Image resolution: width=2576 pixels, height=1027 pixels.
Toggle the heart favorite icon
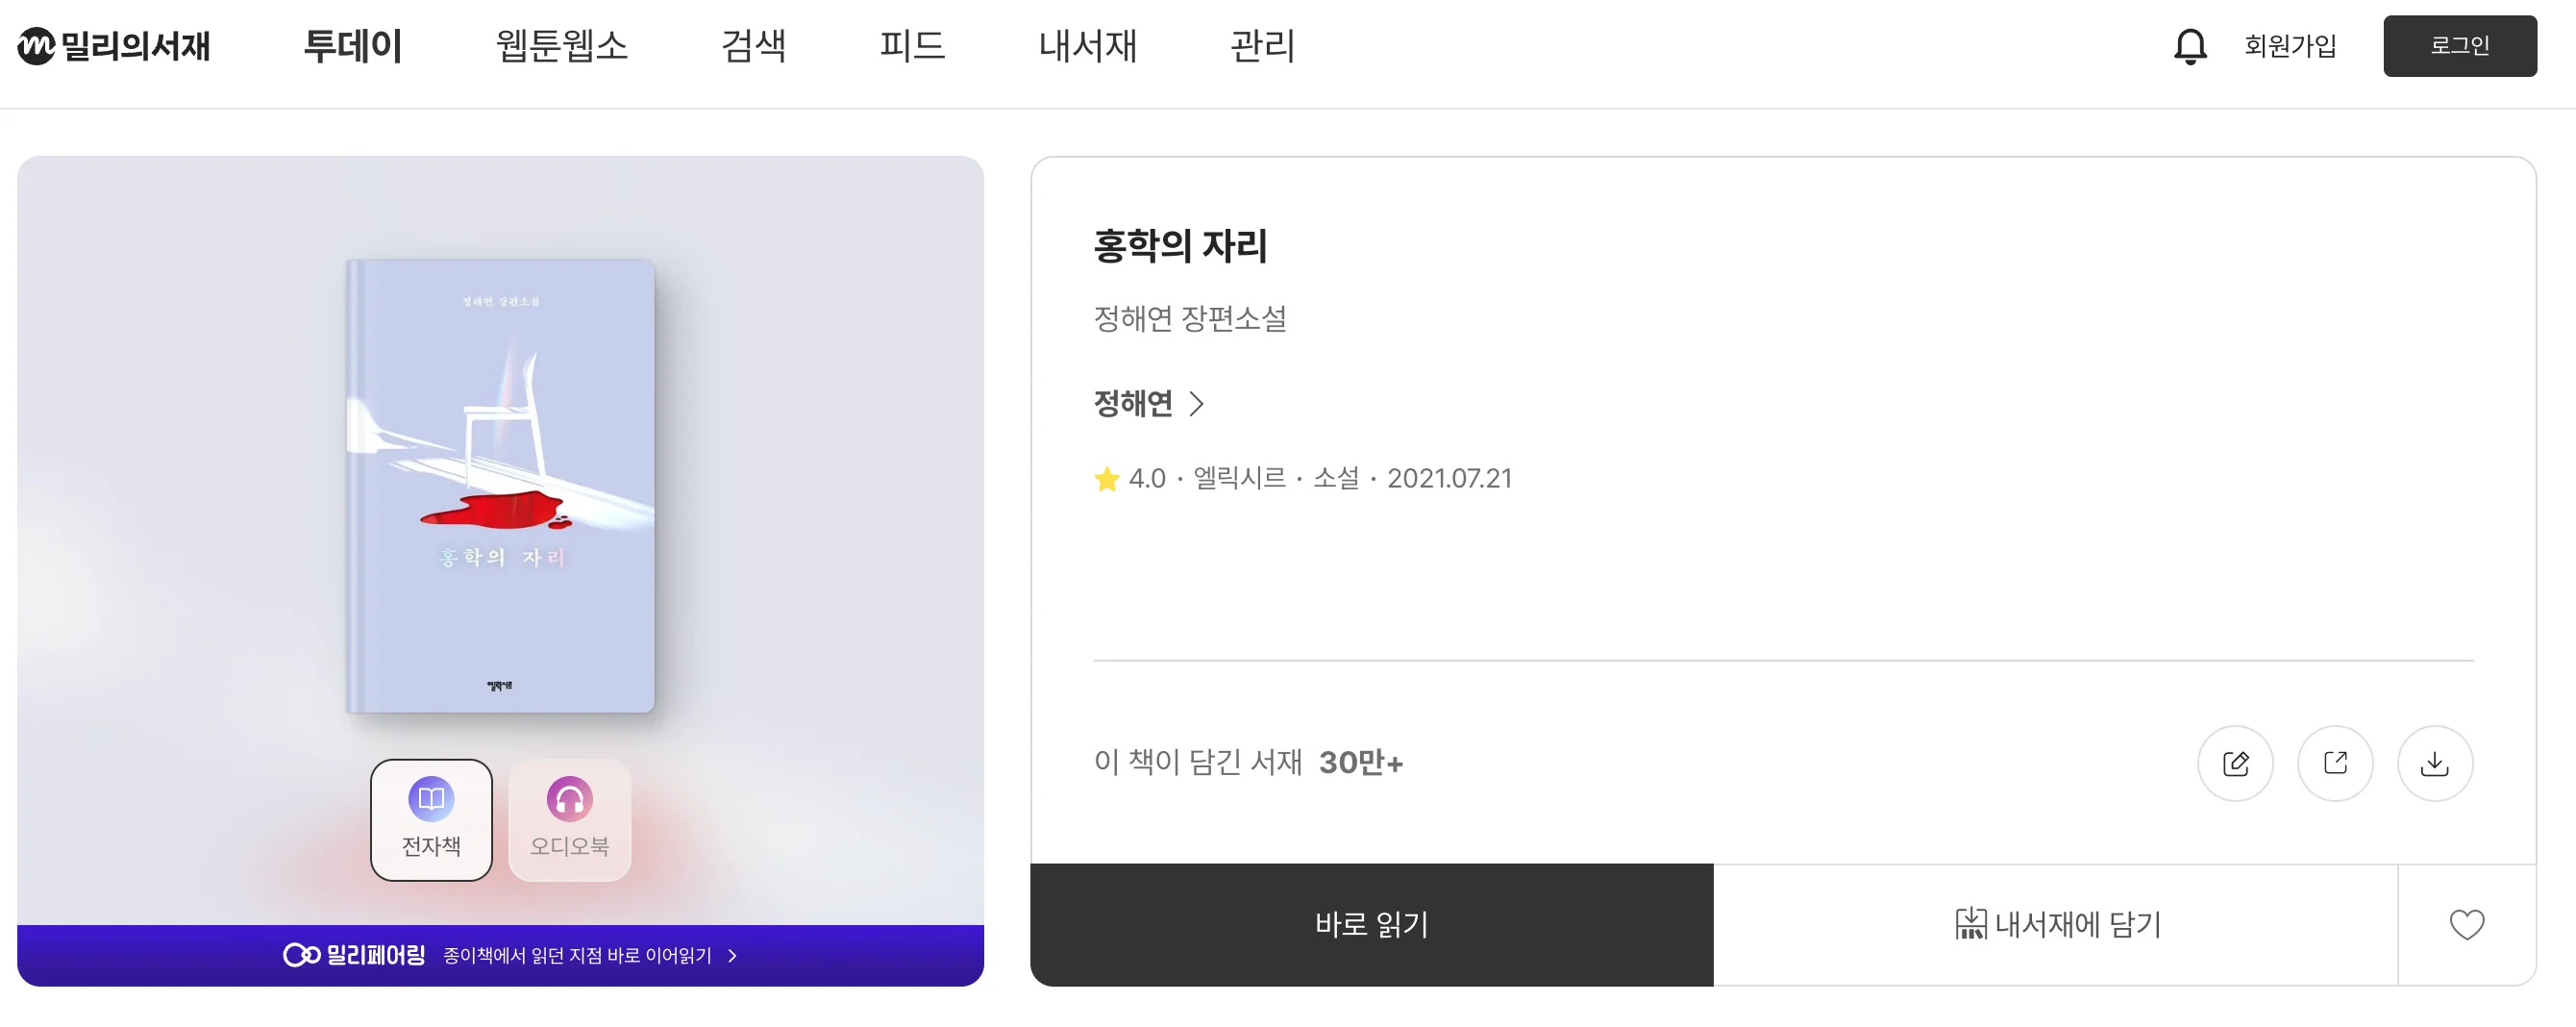pyautogui.click(x=2469, y=924)
